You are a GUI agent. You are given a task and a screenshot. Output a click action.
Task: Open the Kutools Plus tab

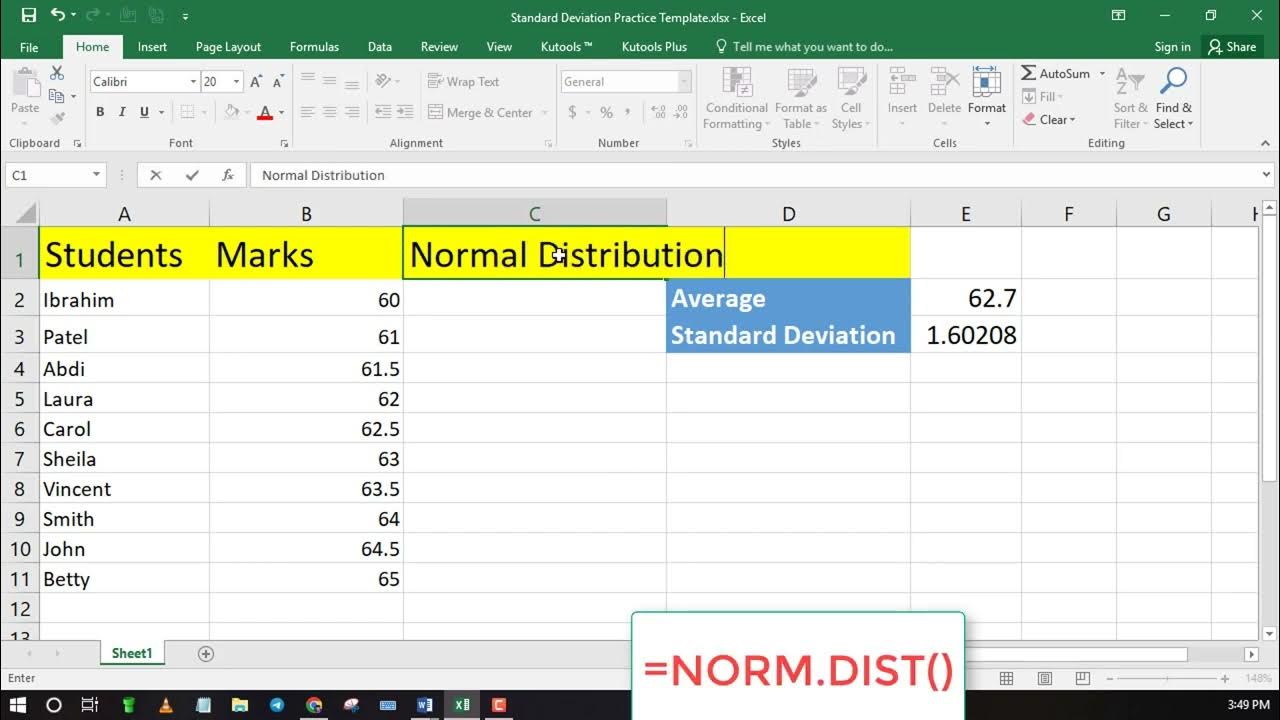[654, 46]
